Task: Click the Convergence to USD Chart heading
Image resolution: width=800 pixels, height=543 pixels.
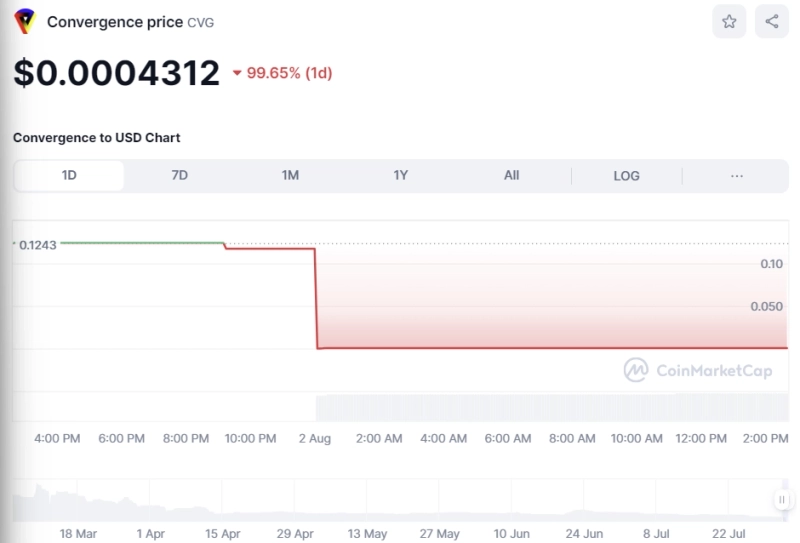Action: [97, 137]
